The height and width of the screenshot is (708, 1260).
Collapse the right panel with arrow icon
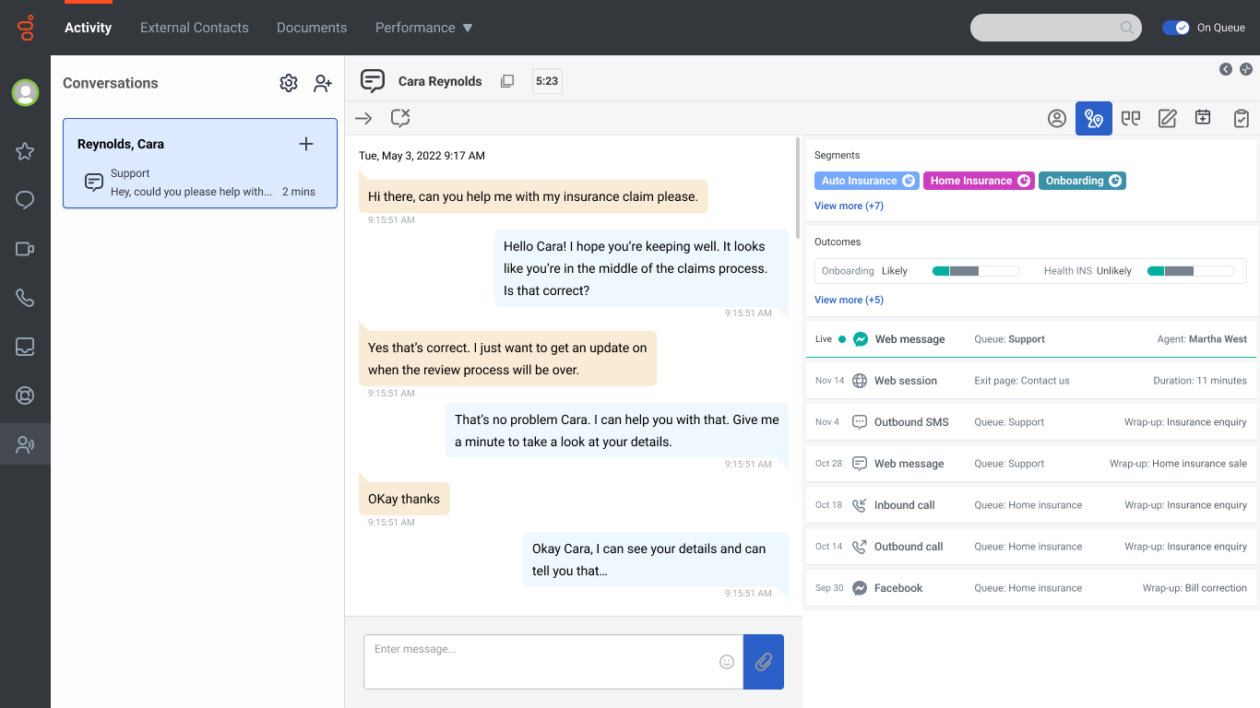[x=1225, y=69]
